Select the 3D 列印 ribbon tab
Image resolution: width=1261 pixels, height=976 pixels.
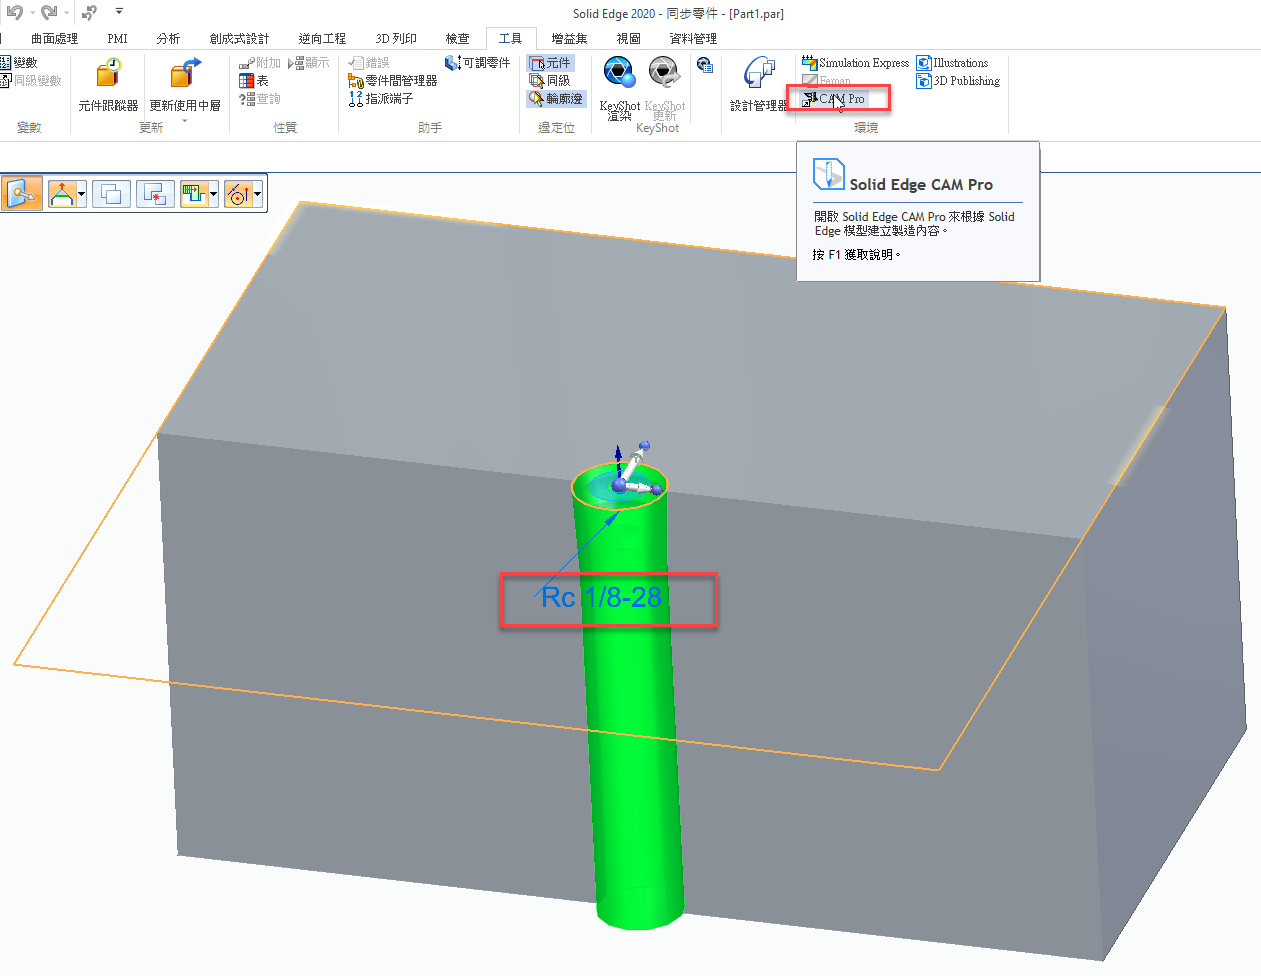(x=396, y=39)
